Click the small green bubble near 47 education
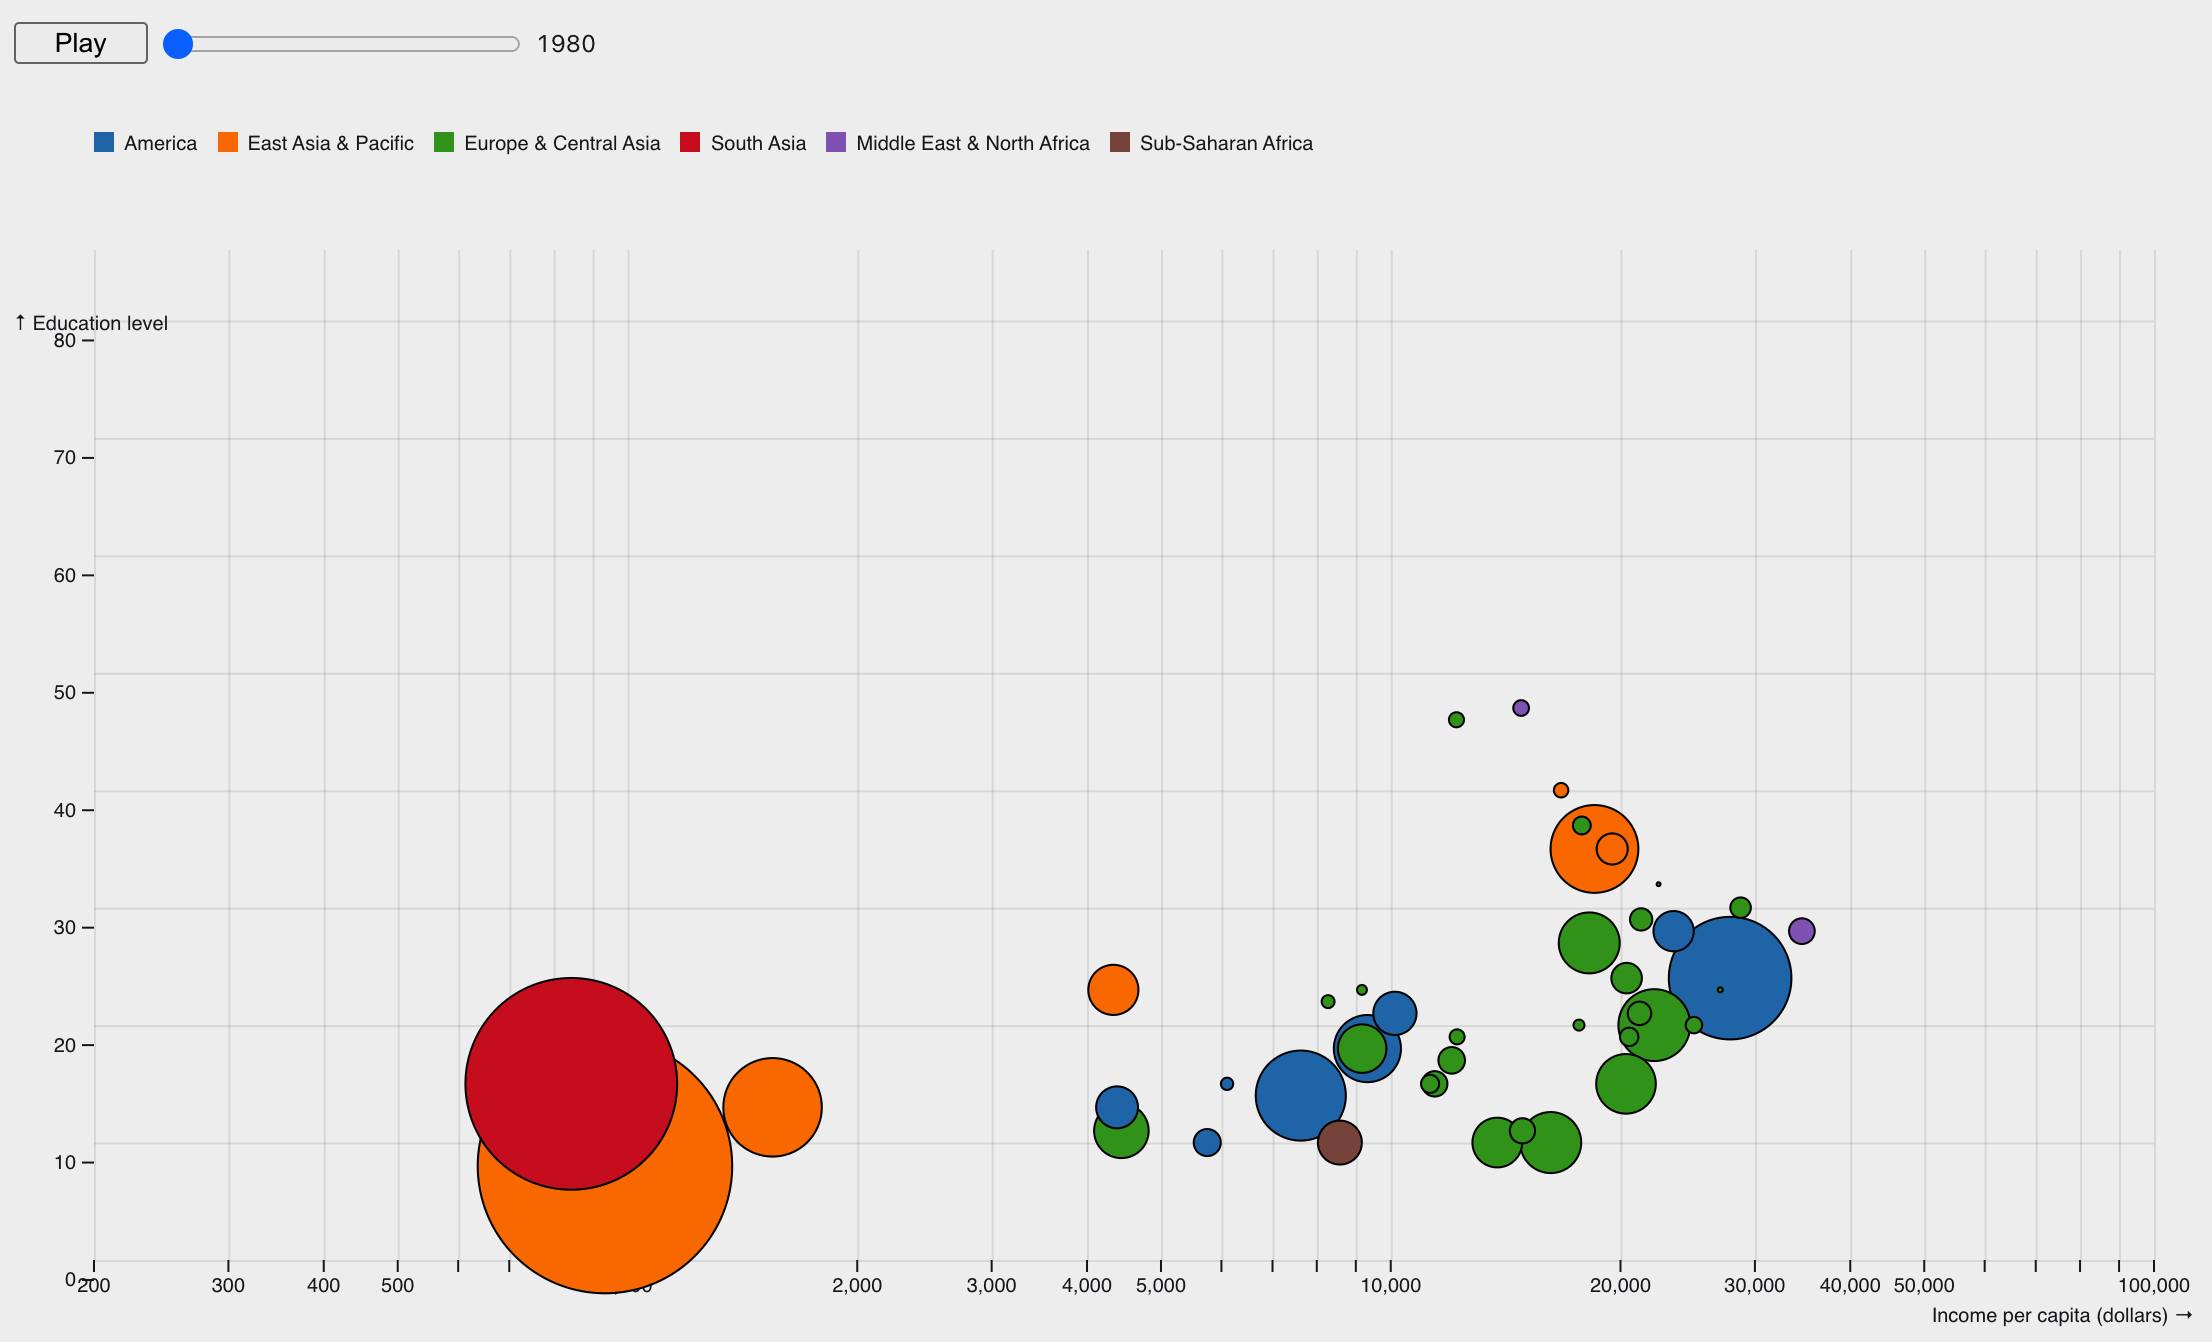This screenshot has width=2212, height=1342. click(1456, 720)
